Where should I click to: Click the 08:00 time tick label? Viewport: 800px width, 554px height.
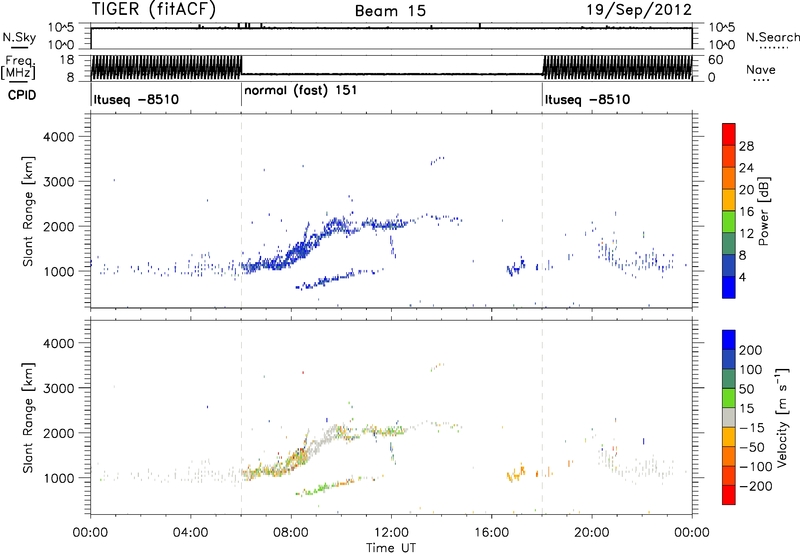291,533
